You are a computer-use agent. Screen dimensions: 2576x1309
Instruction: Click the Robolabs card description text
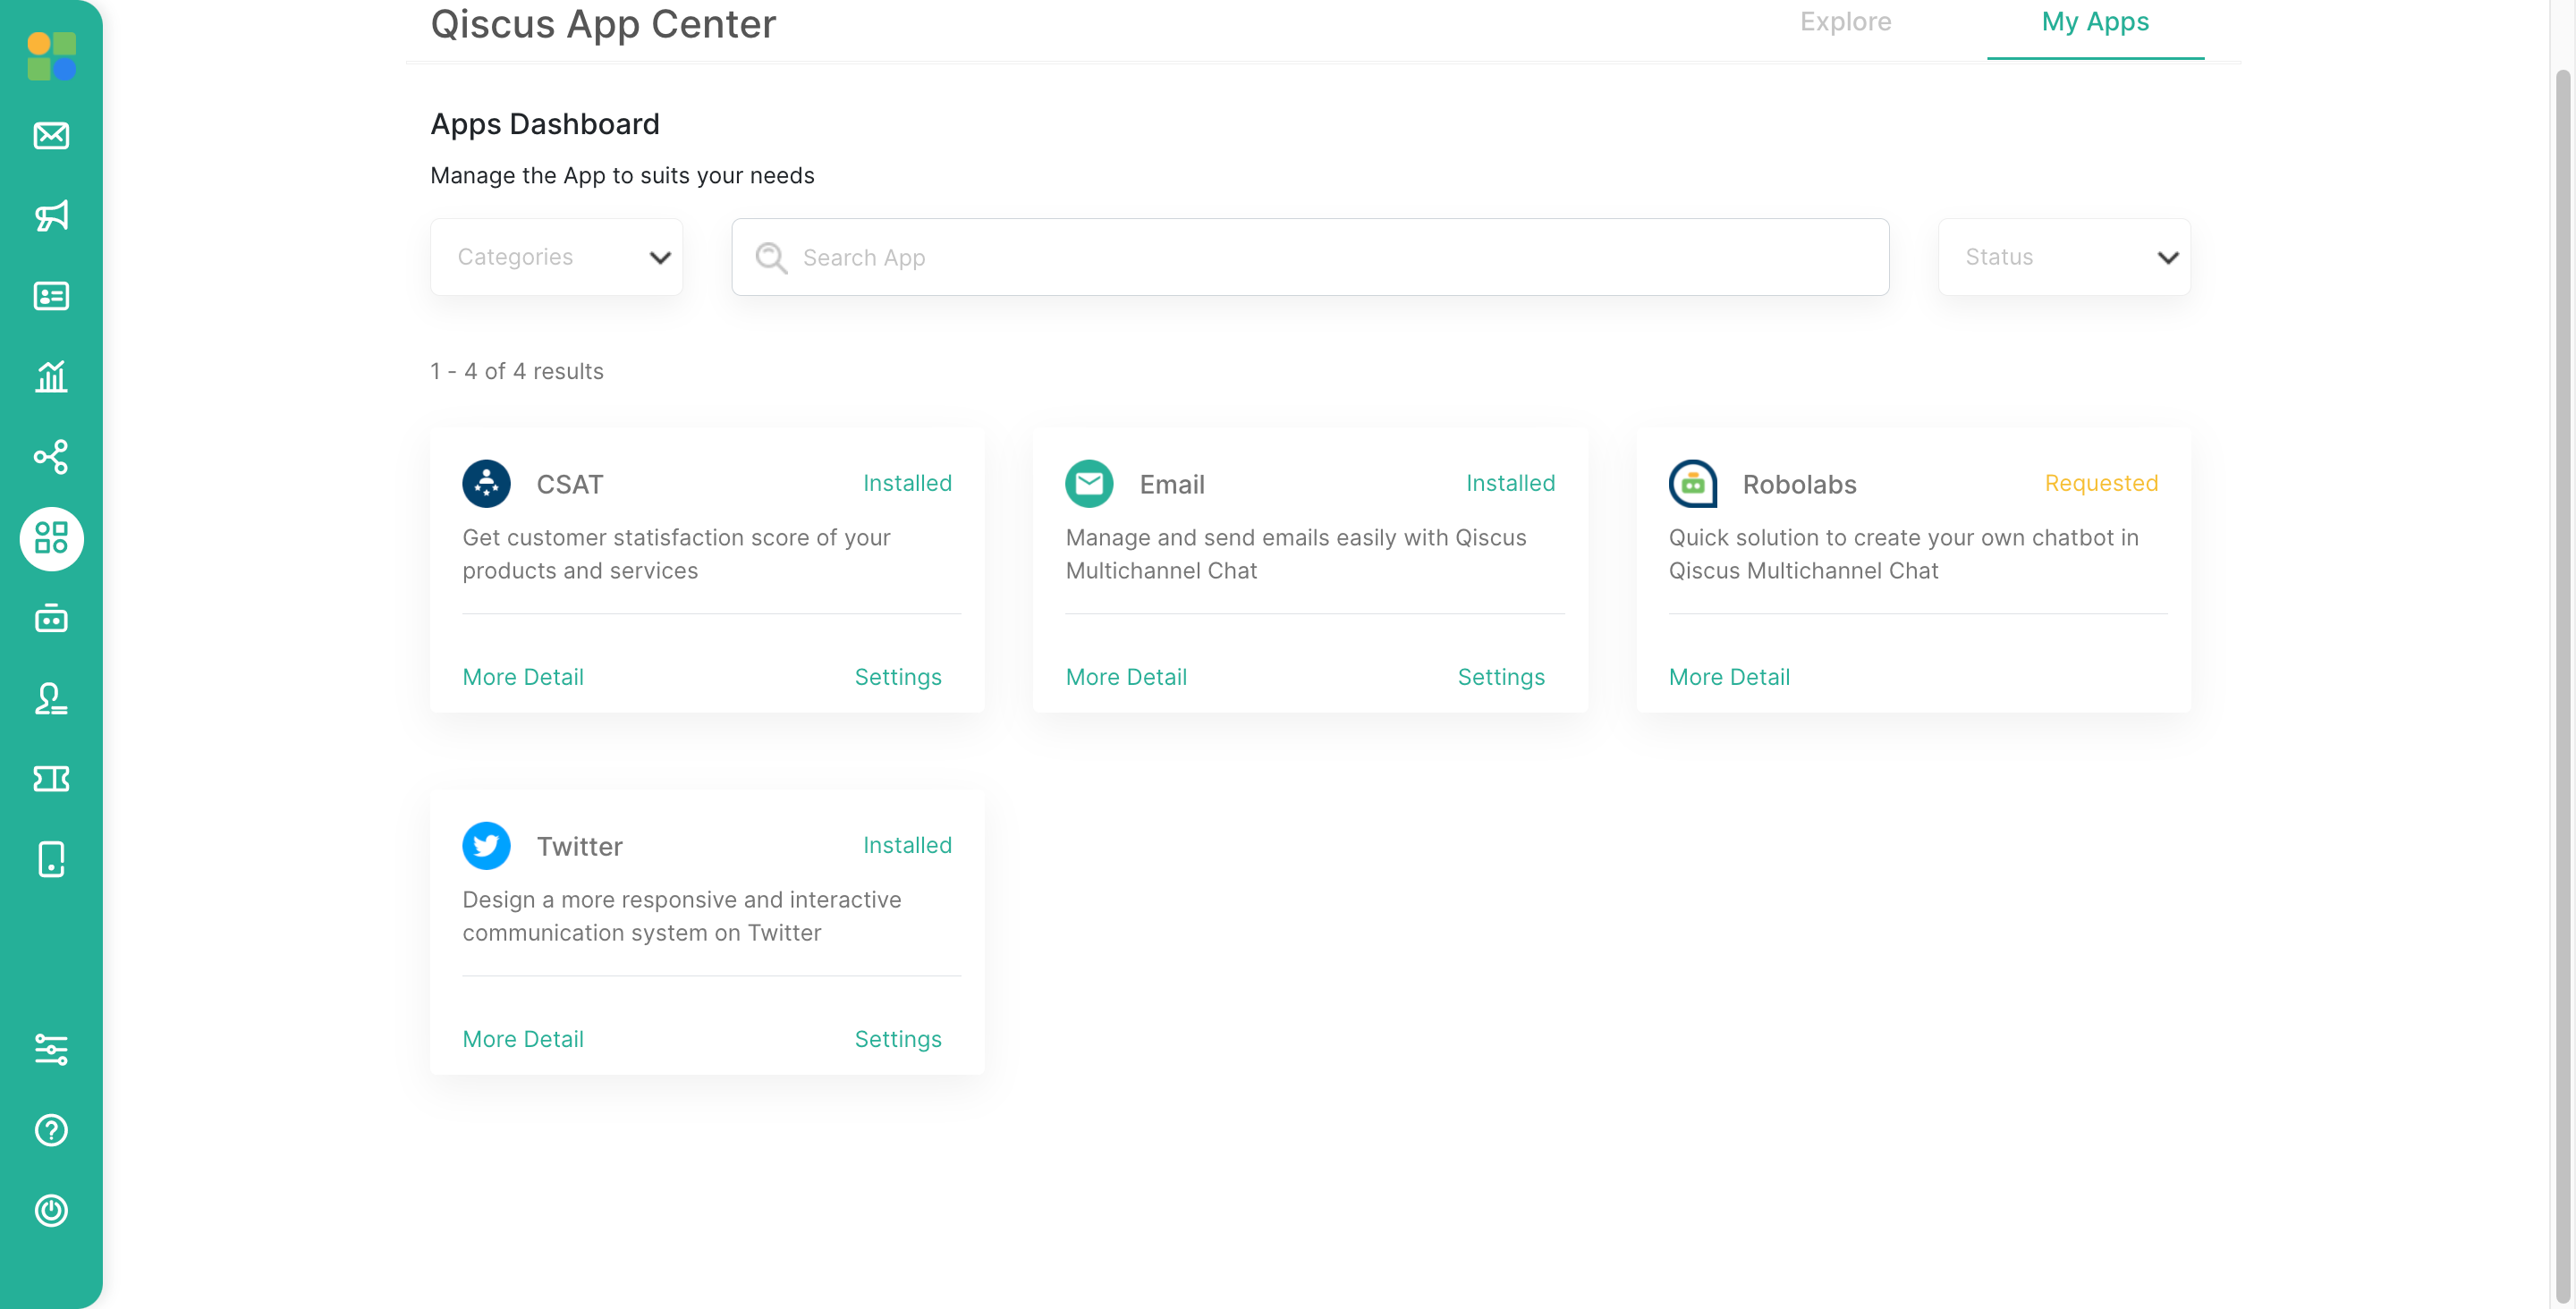click(1904, 554)
